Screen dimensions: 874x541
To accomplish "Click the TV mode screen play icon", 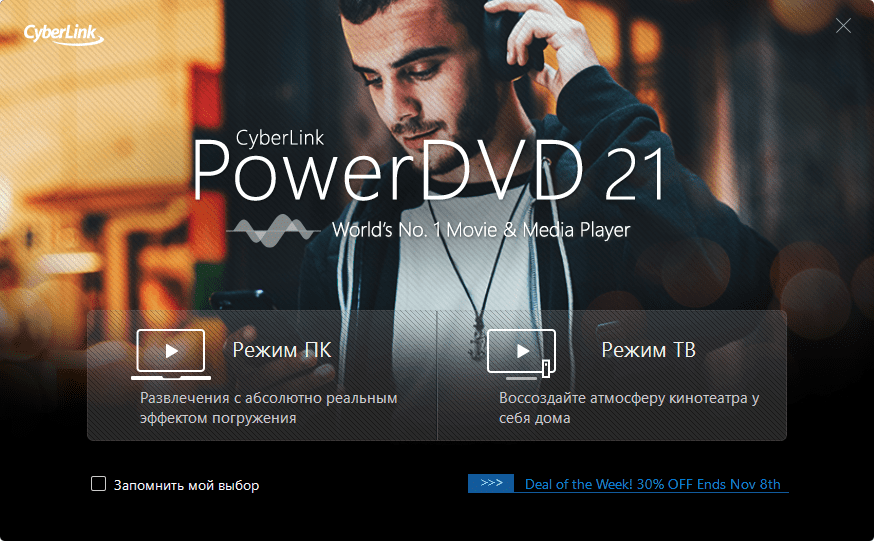I will [522, 354].
